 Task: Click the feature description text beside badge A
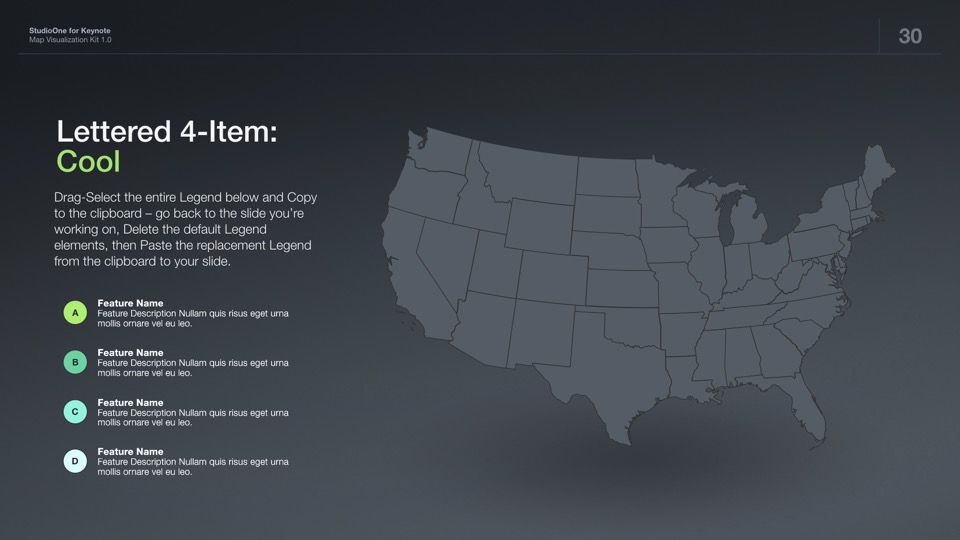[192, 319]
